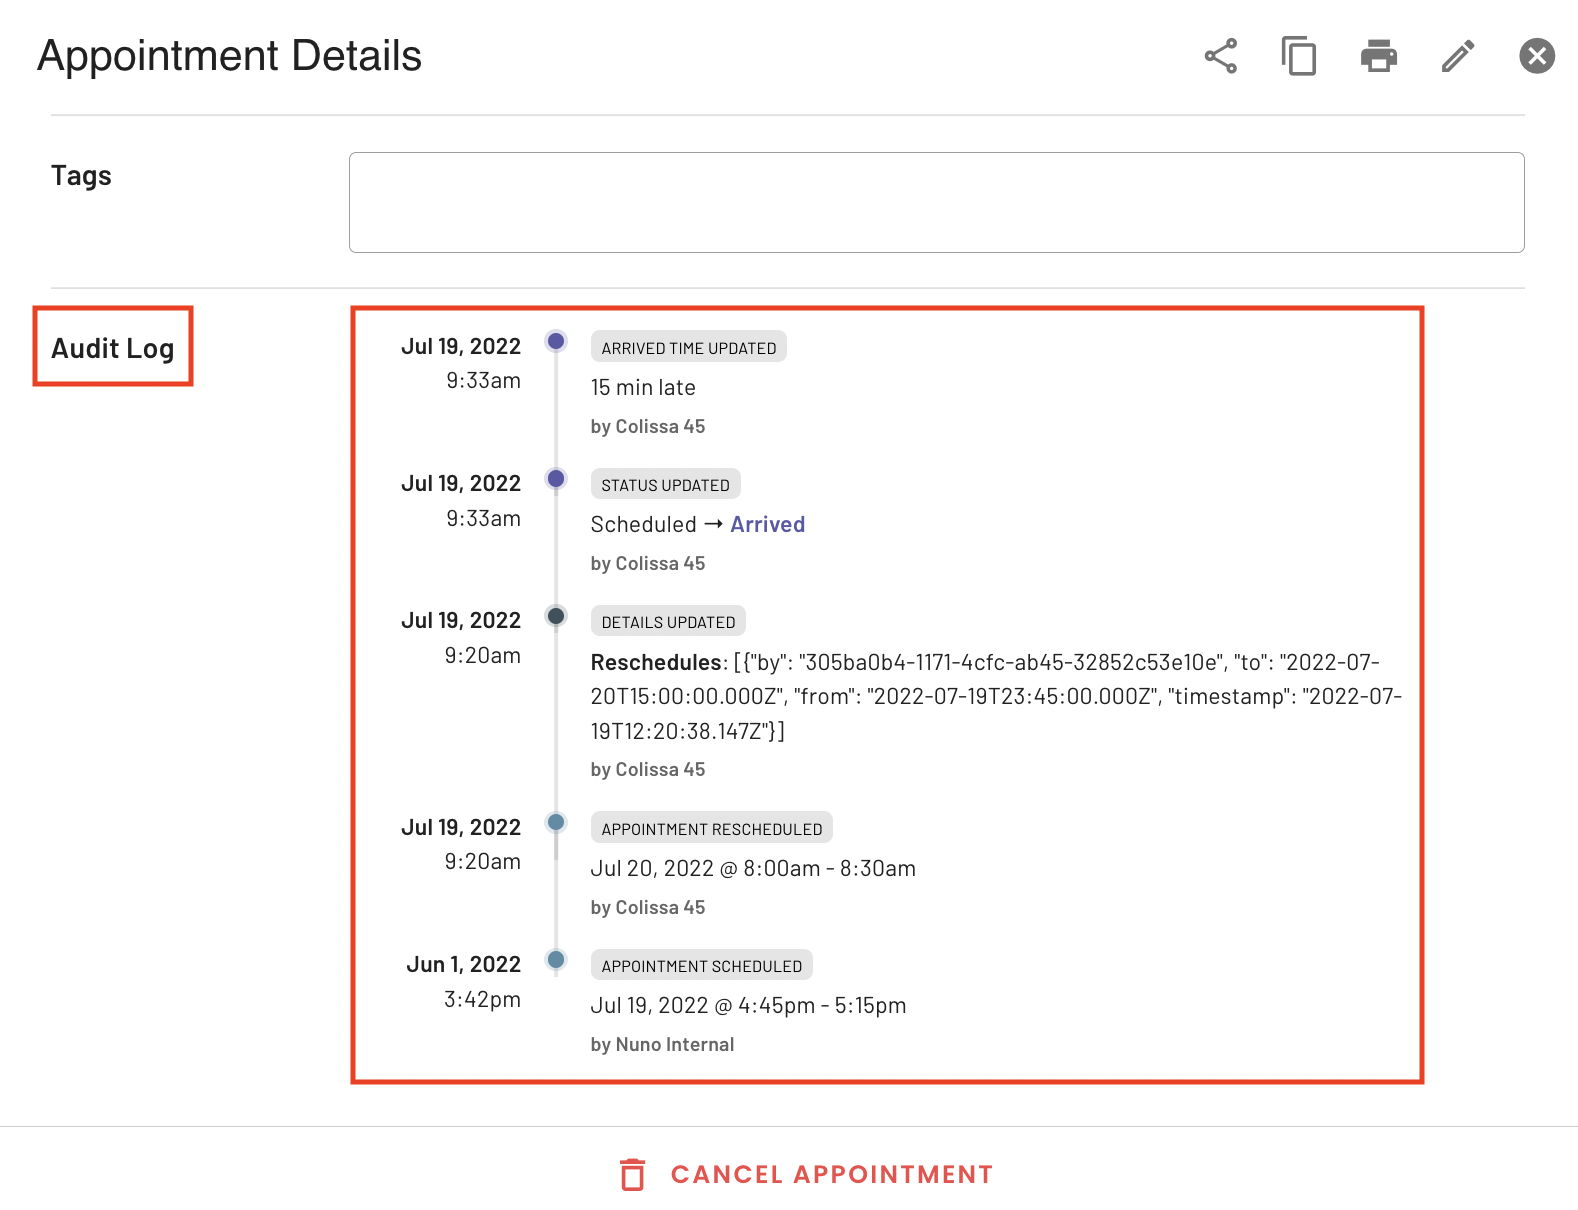Click the APPOINTMENT SCHEDULED badge
This screenshot has width=1578, height=1210.
point(702,965)
